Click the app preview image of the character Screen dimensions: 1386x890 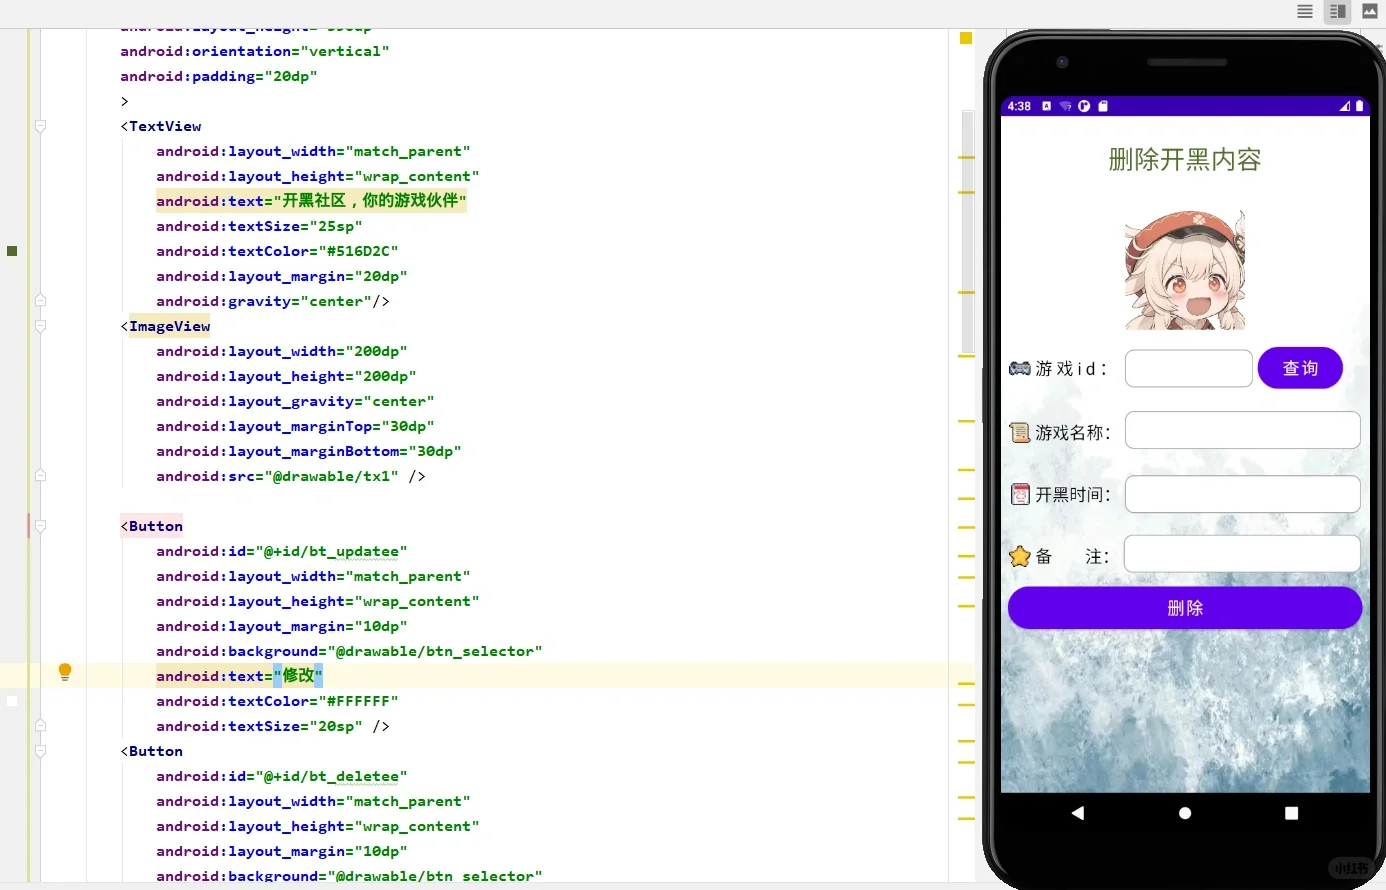1184,268
